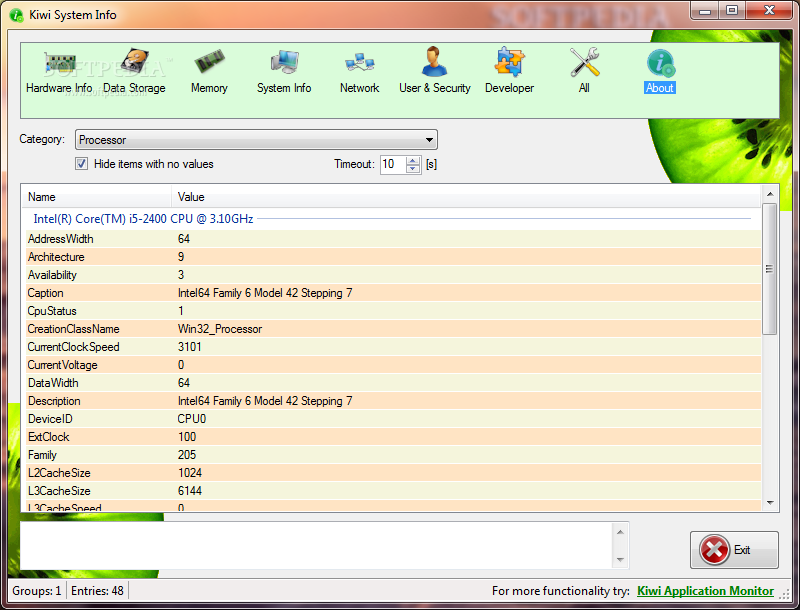The width and height of the screenshot is (800, 610).
Task: Select the L2CacheSize row
Action: click(393, 473)
